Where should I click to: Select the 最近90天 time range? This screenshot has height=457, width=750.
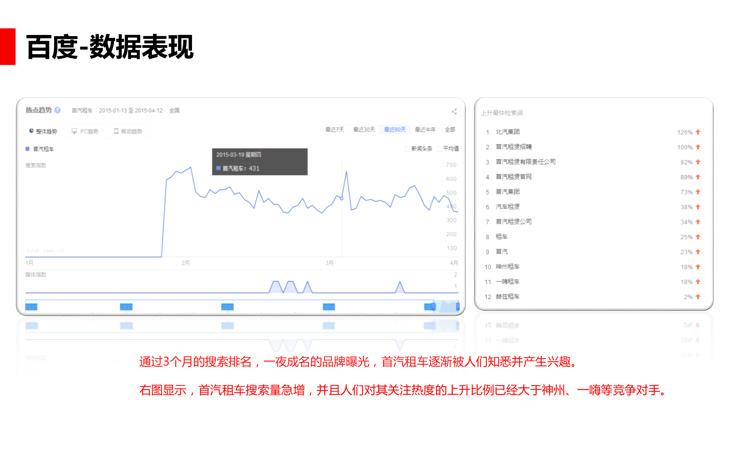(395, 130)
